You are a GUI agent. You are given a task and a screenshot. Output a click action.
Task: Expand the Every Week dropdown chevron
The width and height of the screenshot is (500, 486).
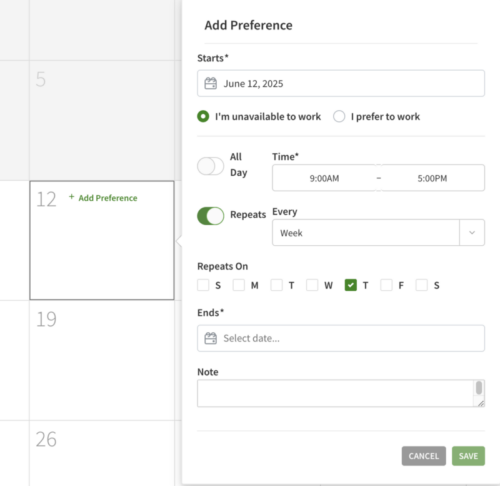tap(472, 233)
